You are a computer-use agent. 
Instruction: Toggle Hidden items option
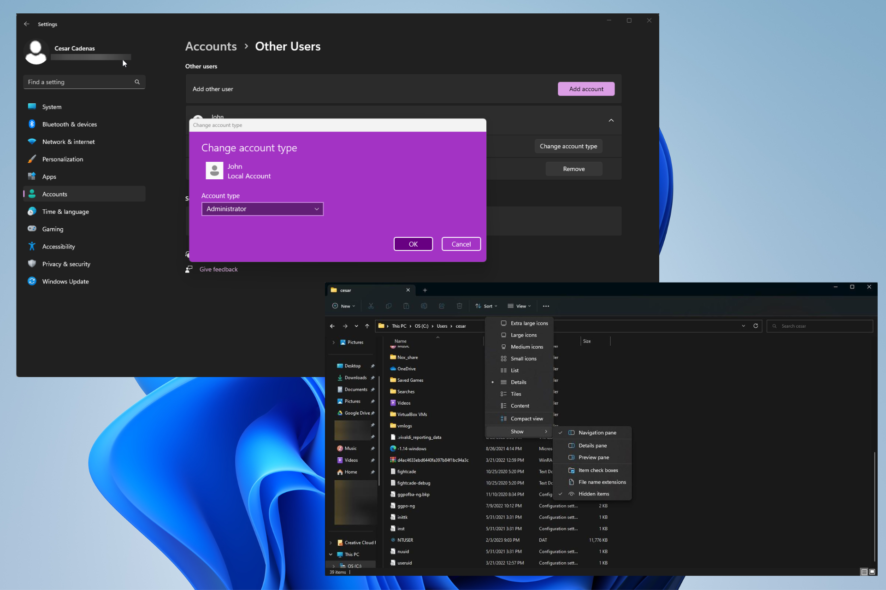[x=592, y=494]
